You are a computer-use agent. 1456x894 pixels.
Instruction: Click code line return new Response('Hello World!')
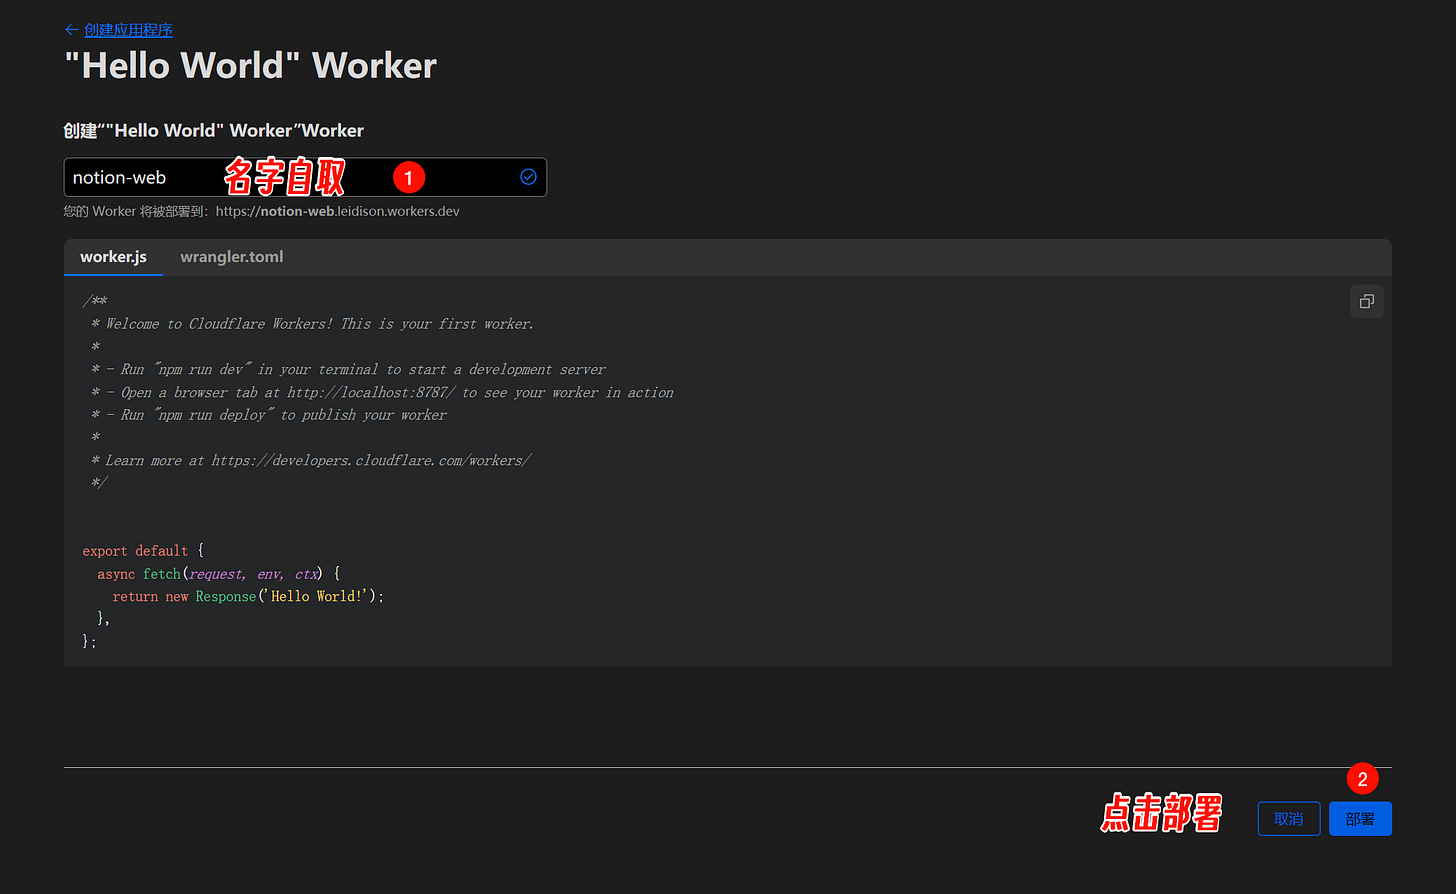[x=248, y=596]
